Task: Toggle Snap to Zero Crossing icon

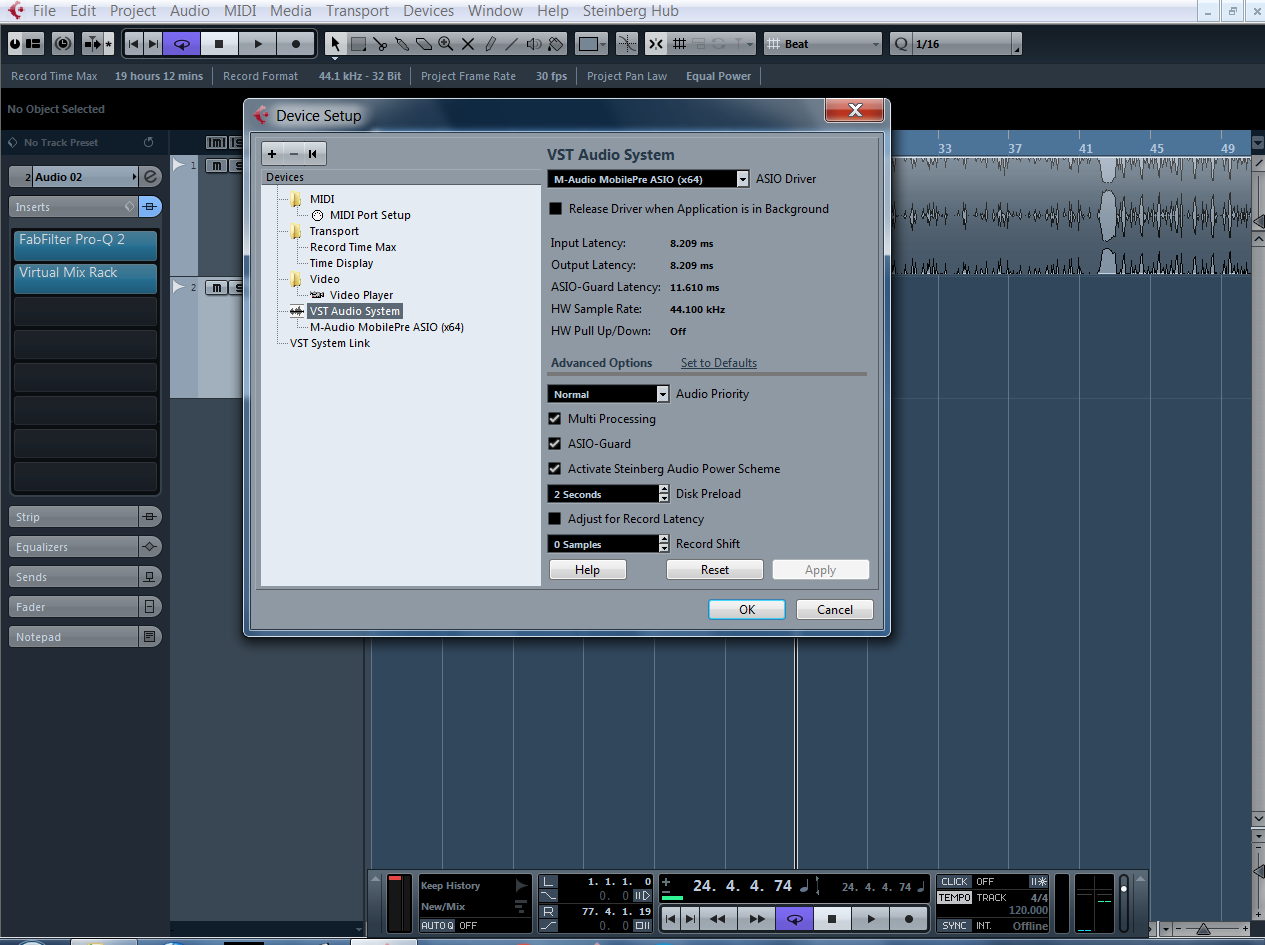Action: point(627,44)
